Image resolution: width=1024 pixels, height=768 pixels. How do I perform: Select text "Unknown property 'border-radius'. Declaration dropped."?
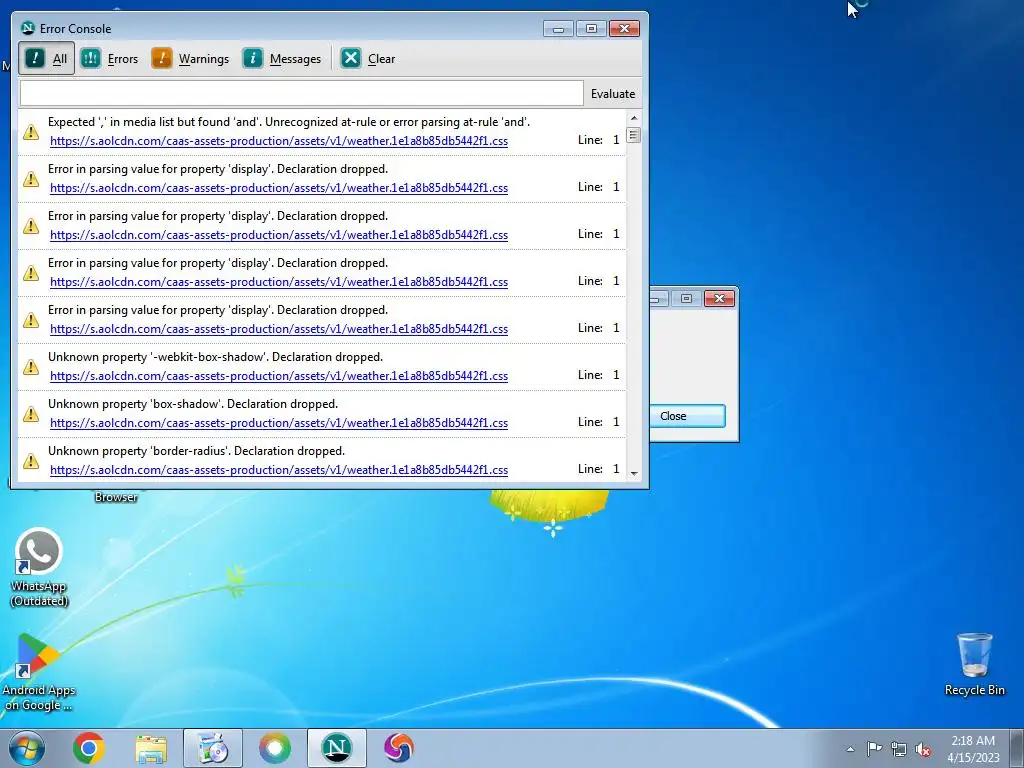196,451
